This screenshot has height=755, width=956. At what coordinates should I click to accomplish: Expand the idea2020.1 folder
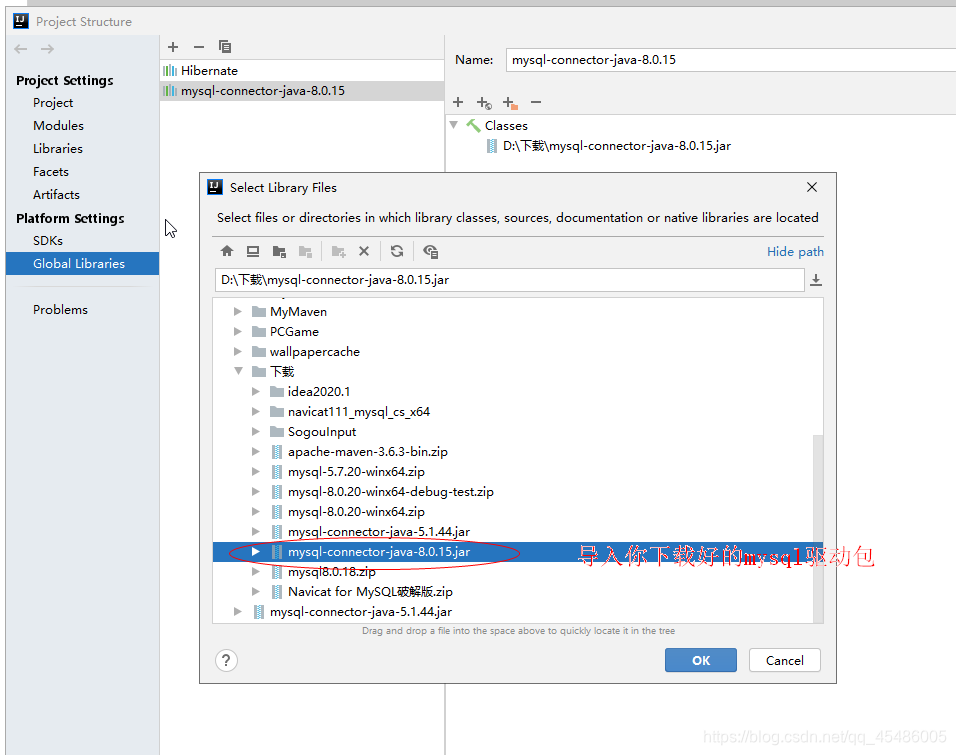coord(255,392)
